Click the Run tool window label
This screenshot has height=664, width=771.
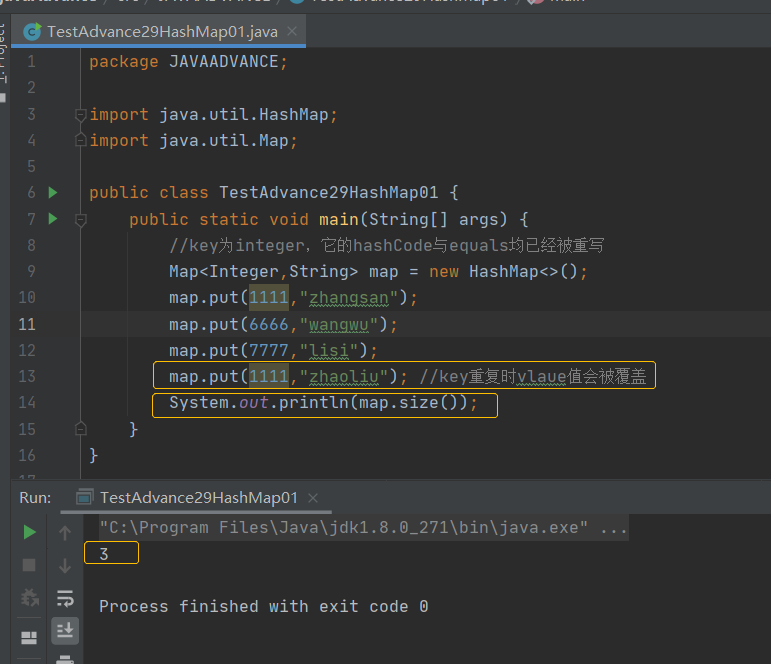(35, 498)
